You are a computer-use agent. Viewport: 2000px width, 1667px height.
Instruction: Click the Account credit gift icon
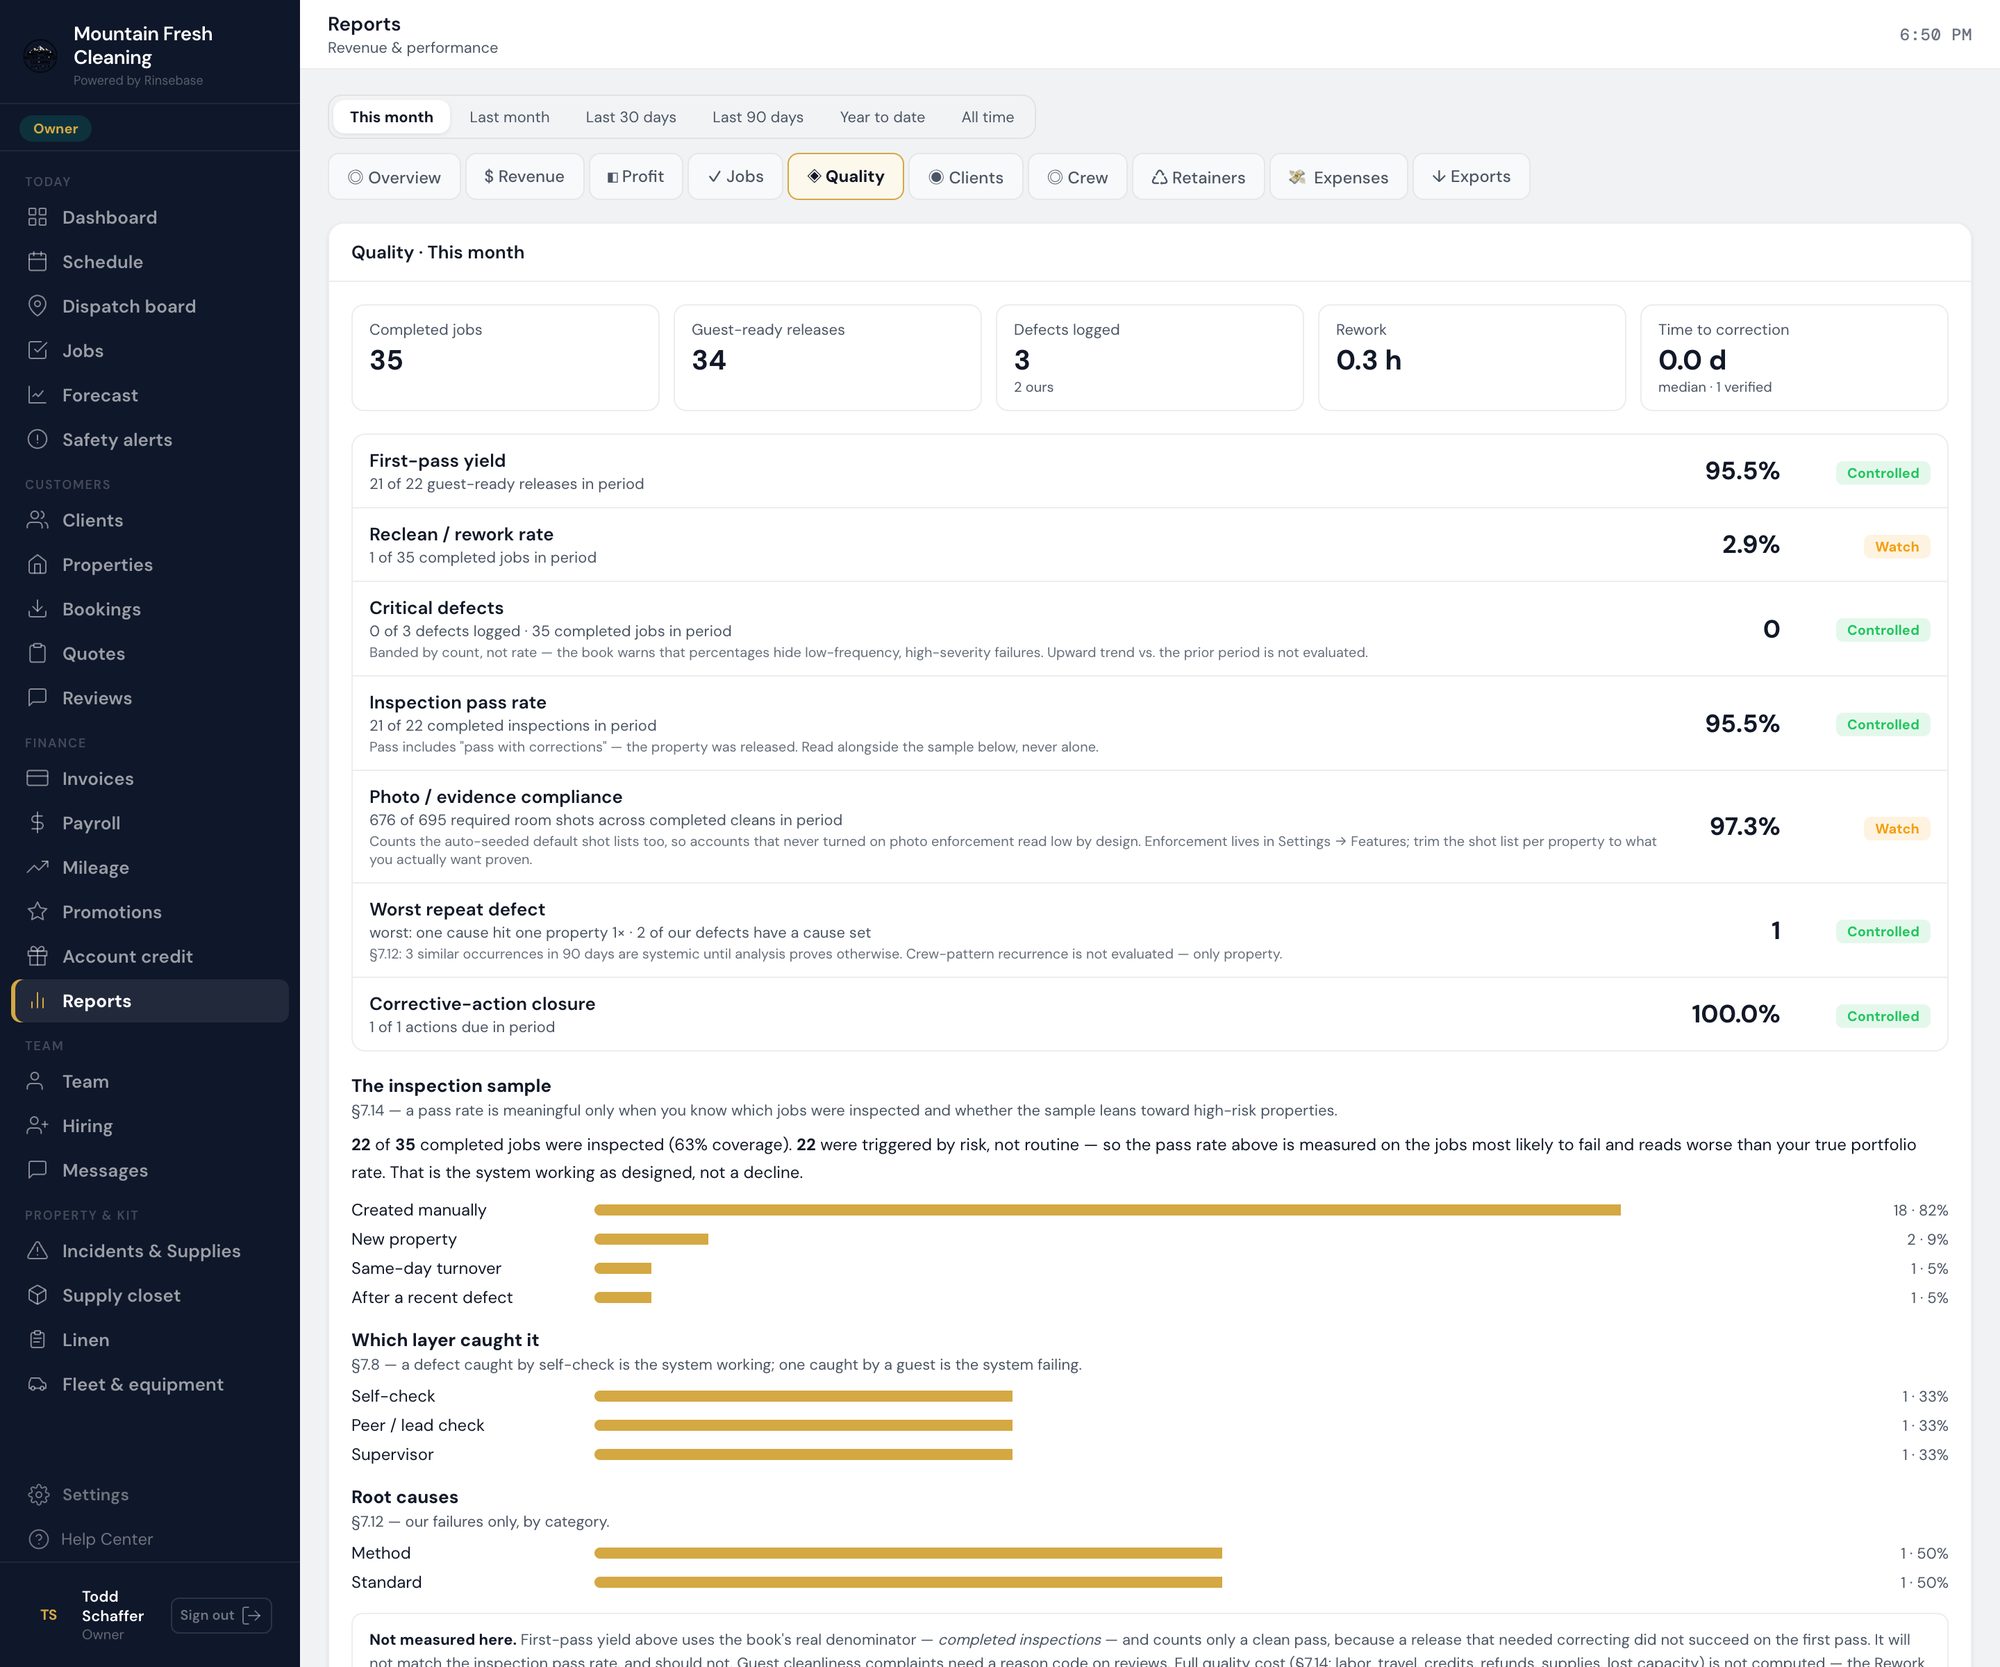tap(37, 956)
